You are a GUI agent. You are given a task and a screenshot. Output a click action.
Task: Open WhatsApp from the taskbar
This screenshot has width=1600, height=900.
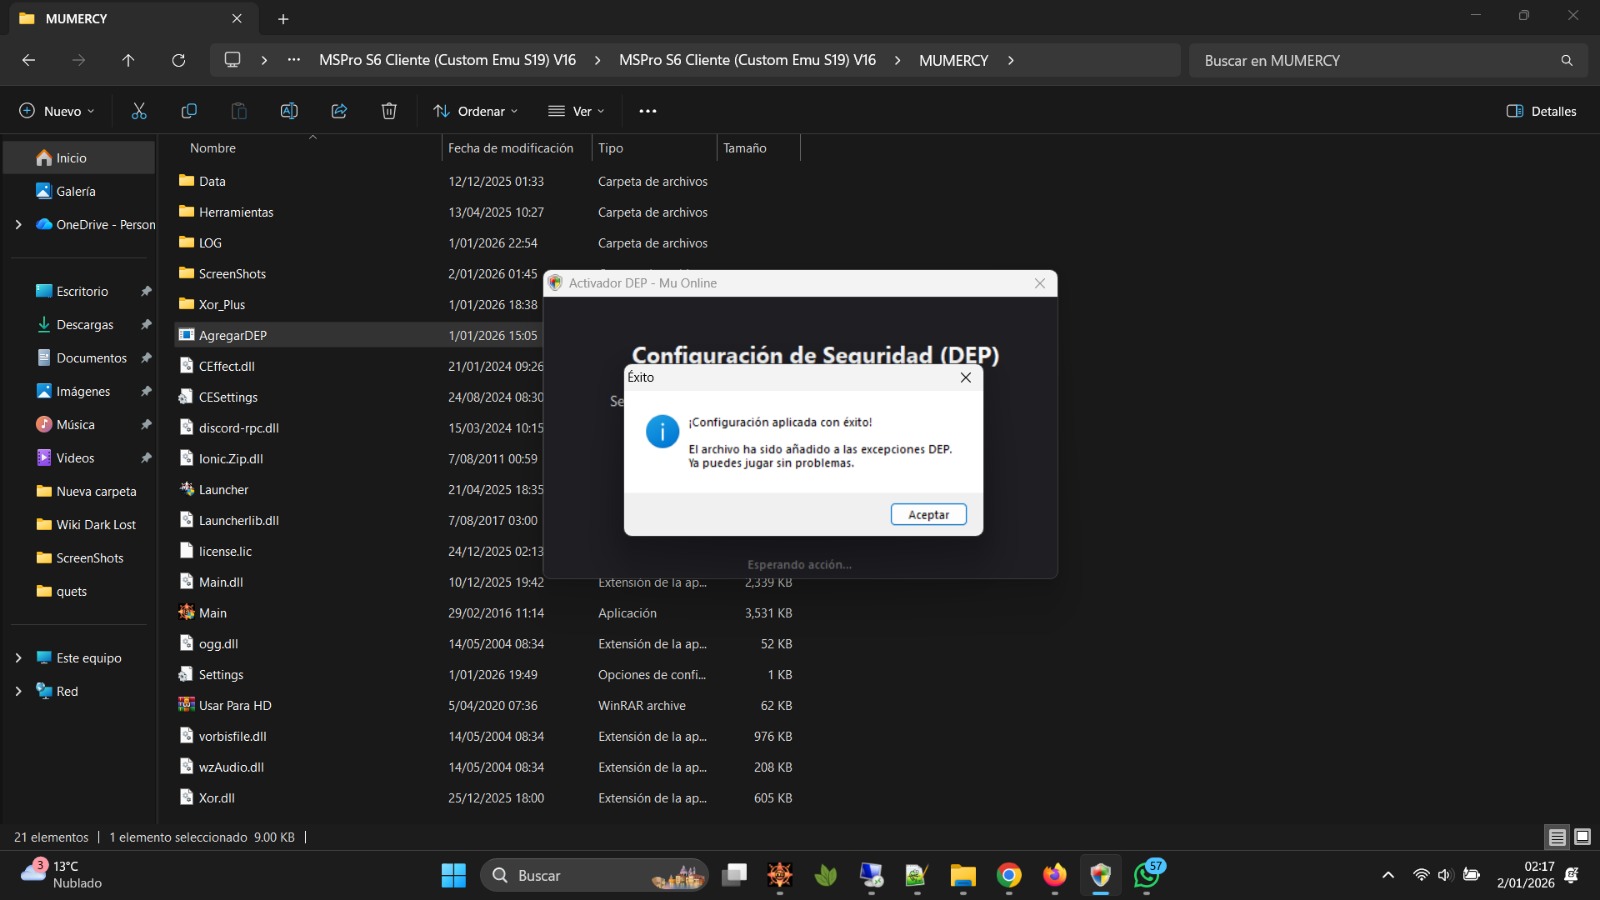1147,875
